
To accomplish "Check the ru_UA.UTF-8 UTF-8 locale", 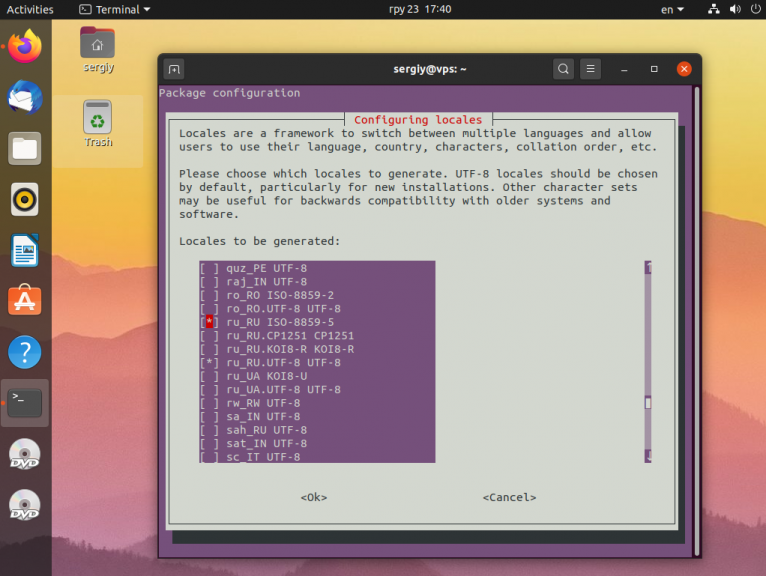I will (210, 389).
